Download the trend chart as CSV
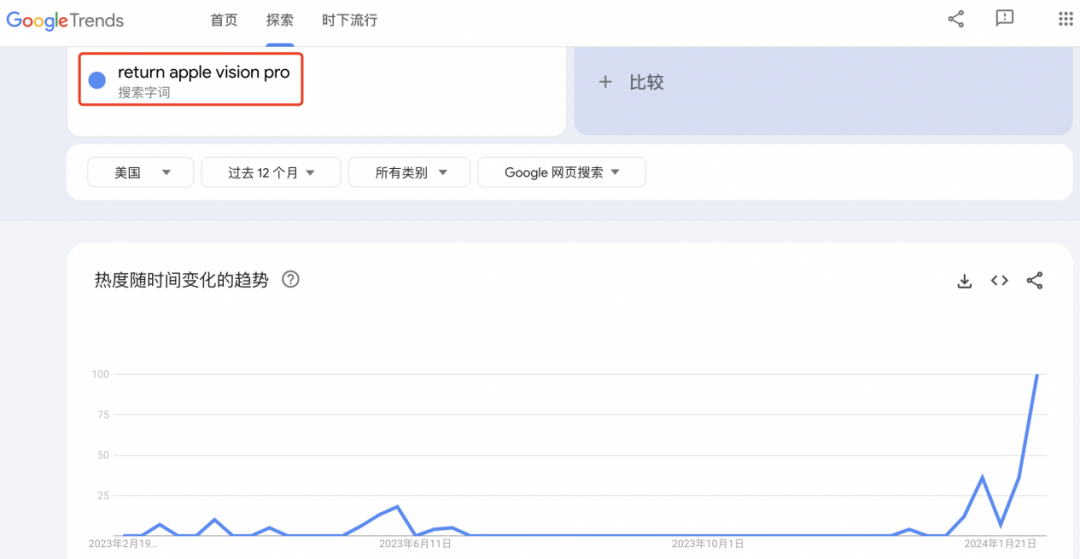Image resolution: width=1080 pixels, height=559 pixels. tap(965, 280)
